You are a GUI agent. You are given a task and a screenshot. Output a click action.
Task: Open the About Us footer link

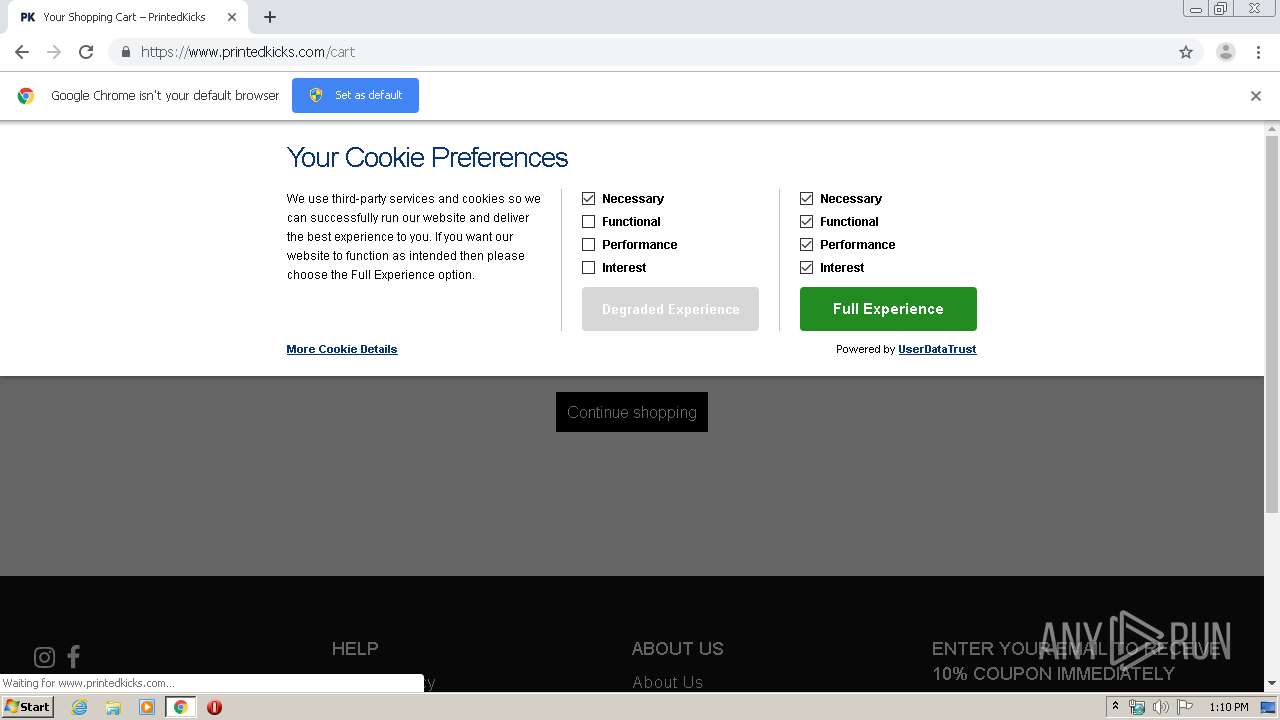(667, 683)
